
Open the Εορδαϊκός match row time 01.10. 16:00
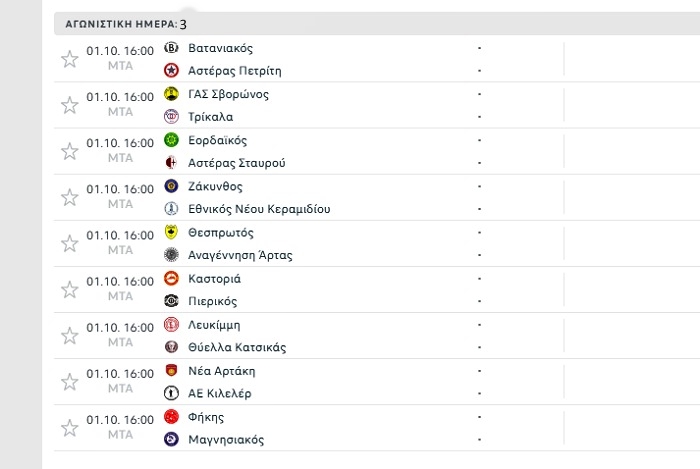[120, 143]
